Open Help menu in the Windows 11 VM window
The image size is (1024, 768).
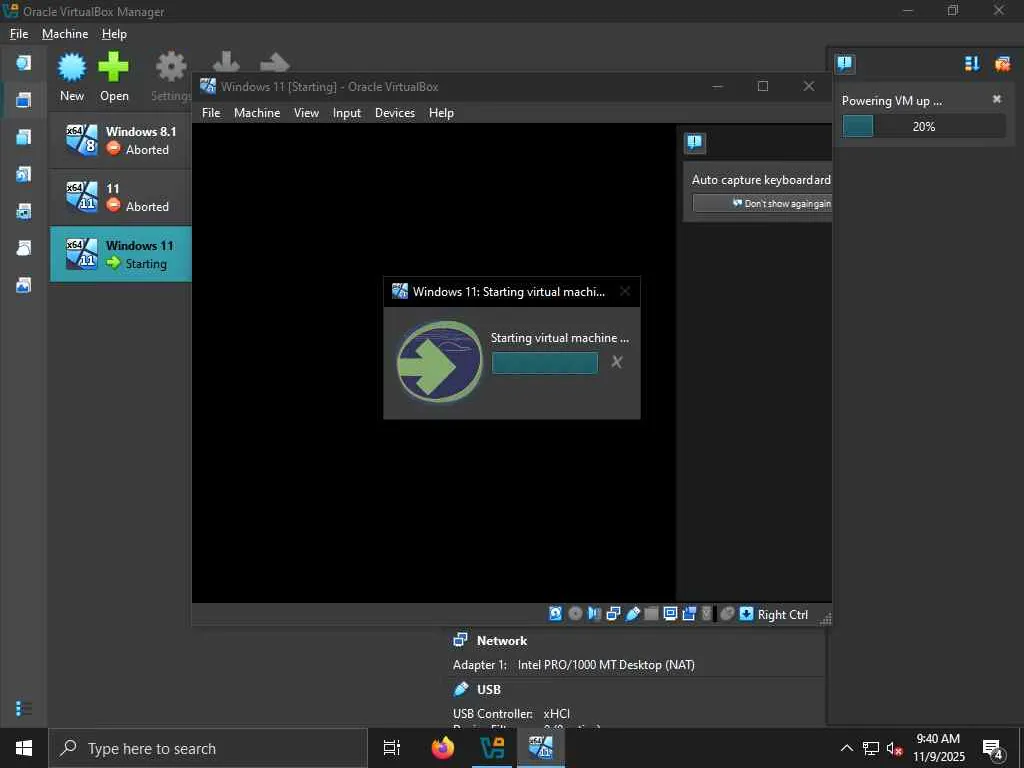[x=441, y=113]
